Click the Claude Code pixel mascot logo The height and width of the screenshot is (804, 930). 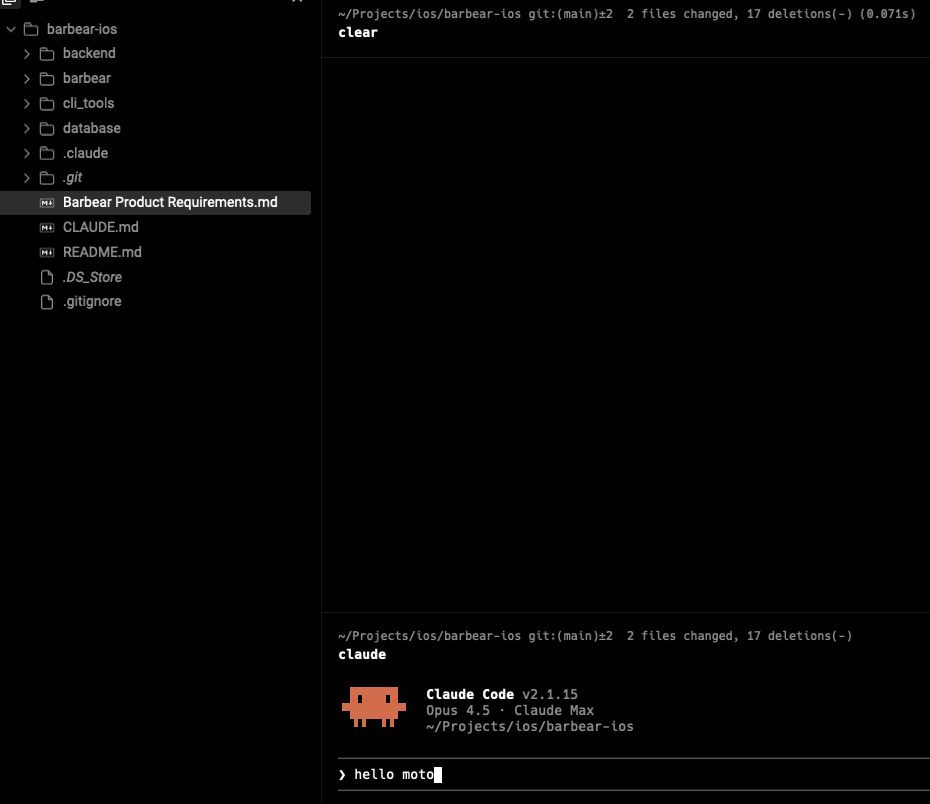pyautogui.click(x=374, y=707)
